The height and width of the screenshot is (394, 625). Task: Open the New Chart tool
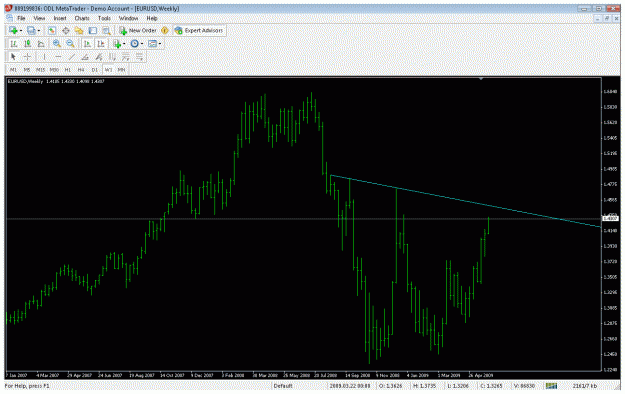click(x=13, y=30)
